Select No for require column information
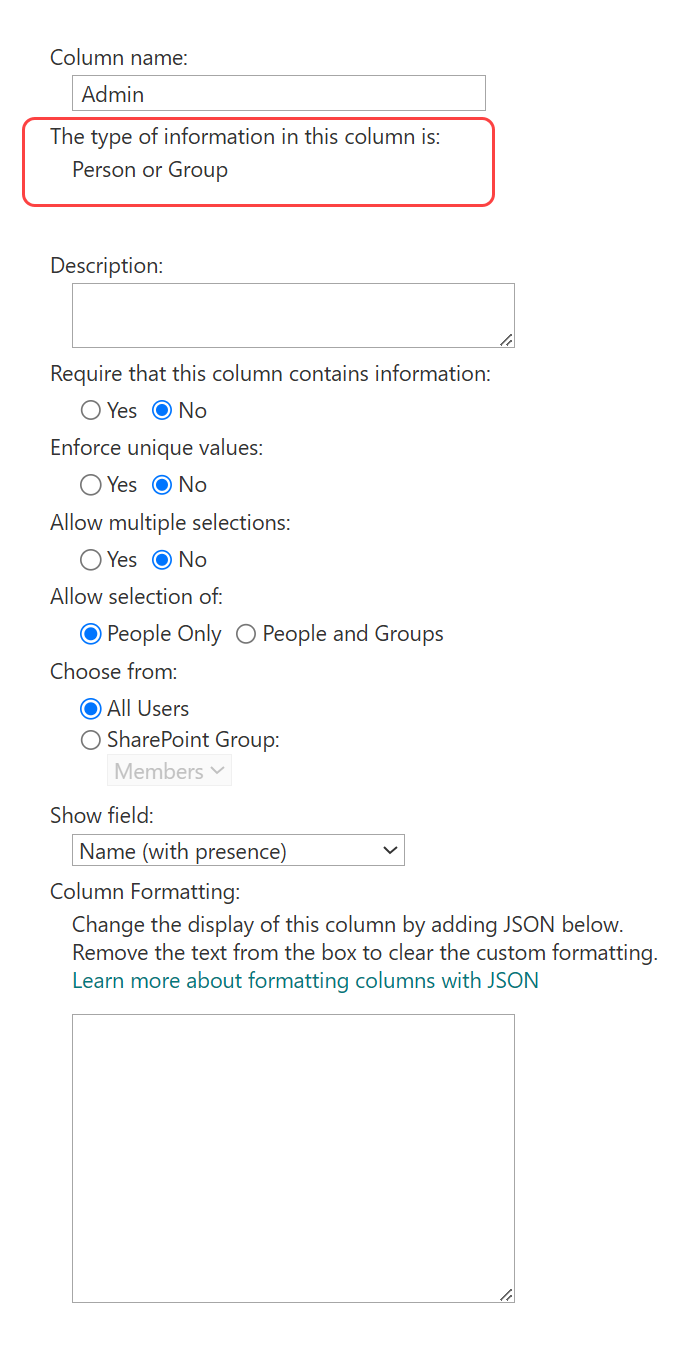676x1361 pixels. [163, 410]
